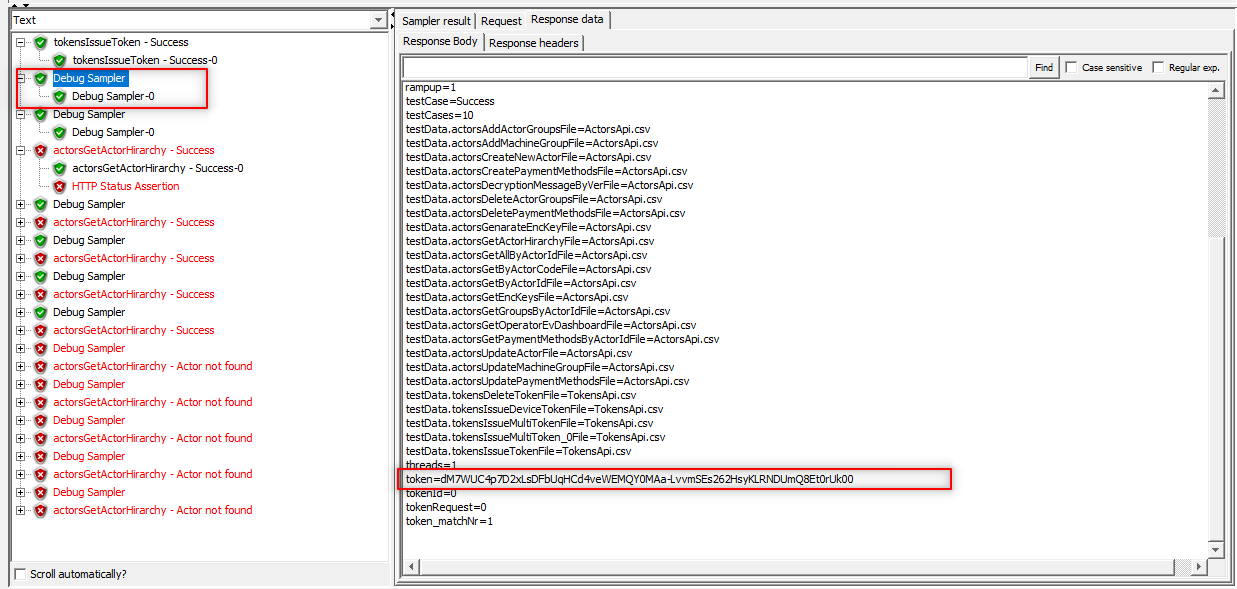
Task: Click into the response search field
Action: [715, 67]
